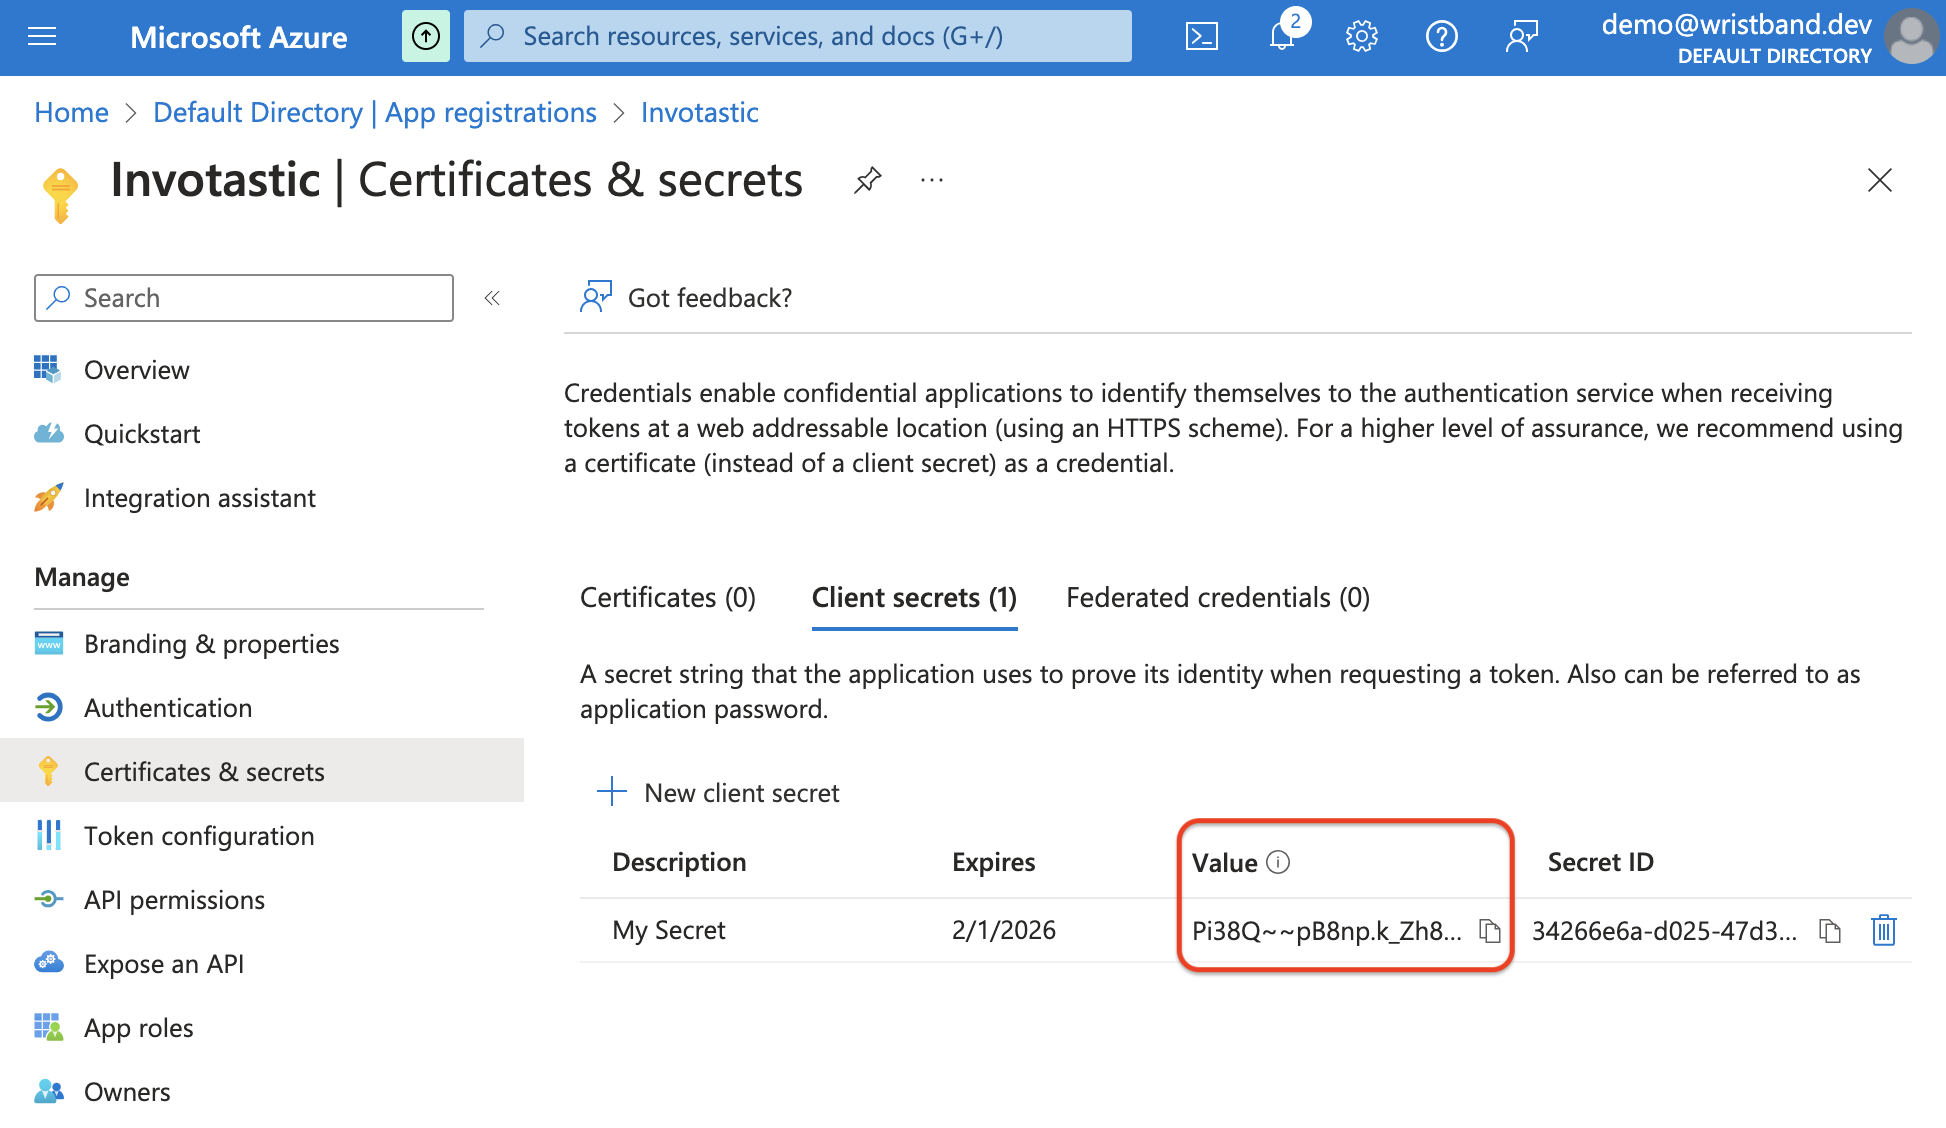Screen dimensions: 1946x1128
Task: Open the help question mark menu
Action: [1441, 37]
